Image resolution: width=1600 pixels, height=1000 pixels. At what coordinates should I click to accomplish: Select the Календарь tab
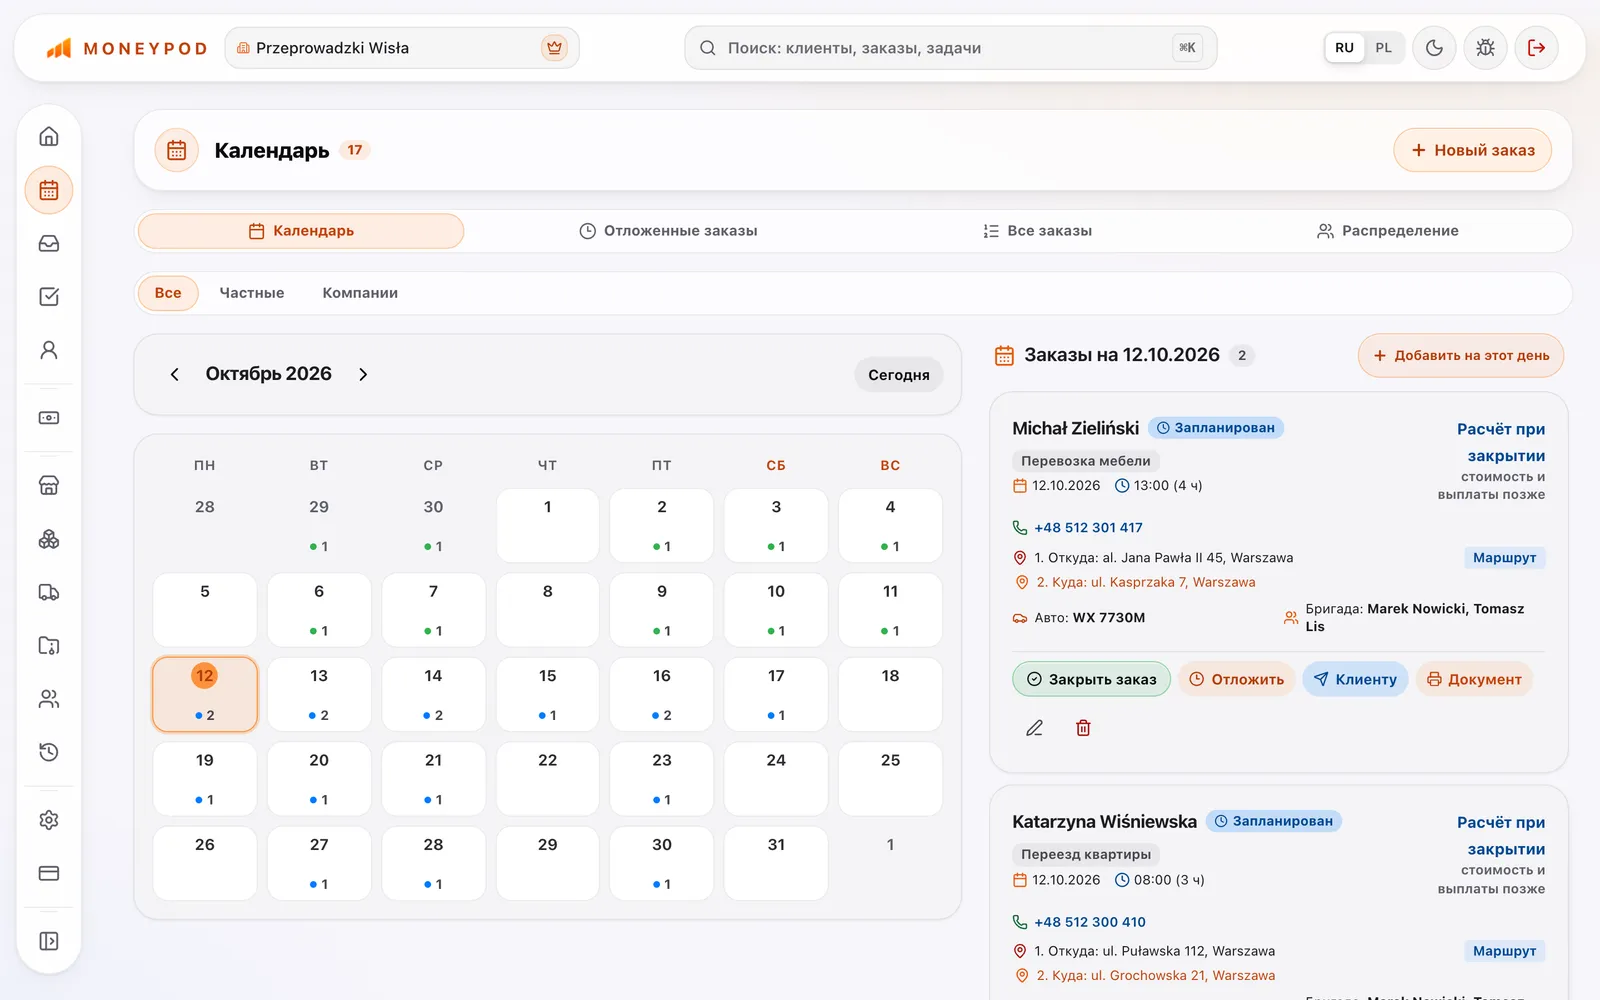click(x=301, y=231)
